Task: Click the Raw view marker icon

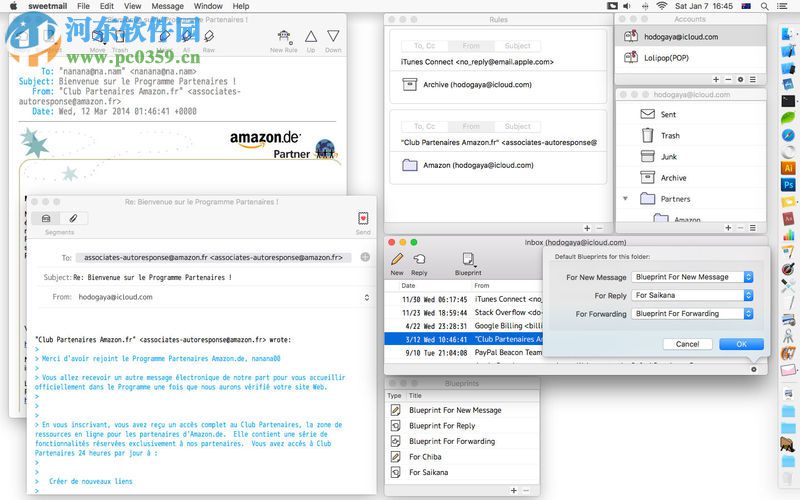Action: (x=209, y=36)
